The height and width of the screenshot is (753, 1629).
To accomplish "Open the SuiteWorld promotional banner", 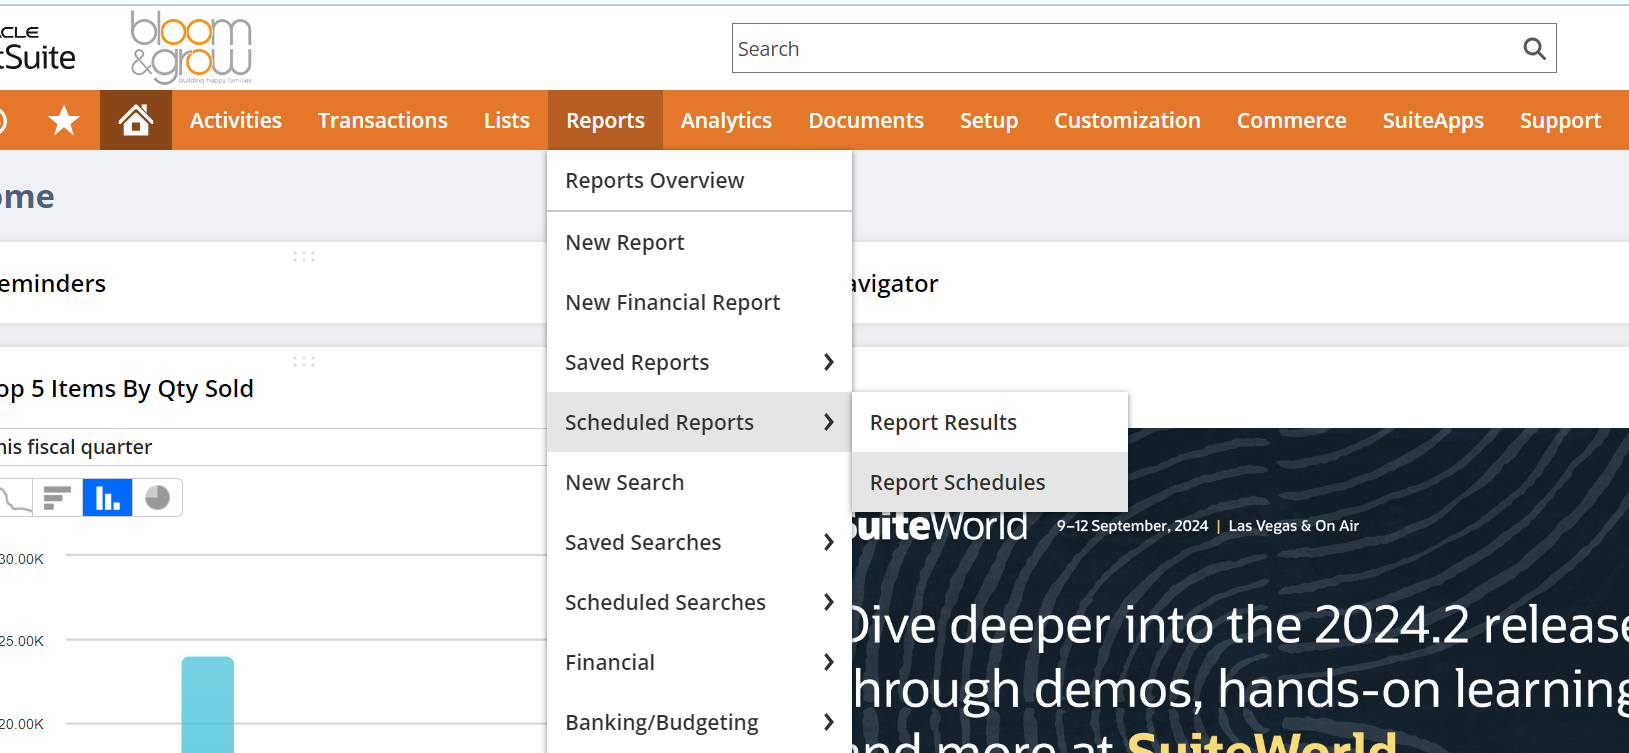I will [x=1240, y=590].
